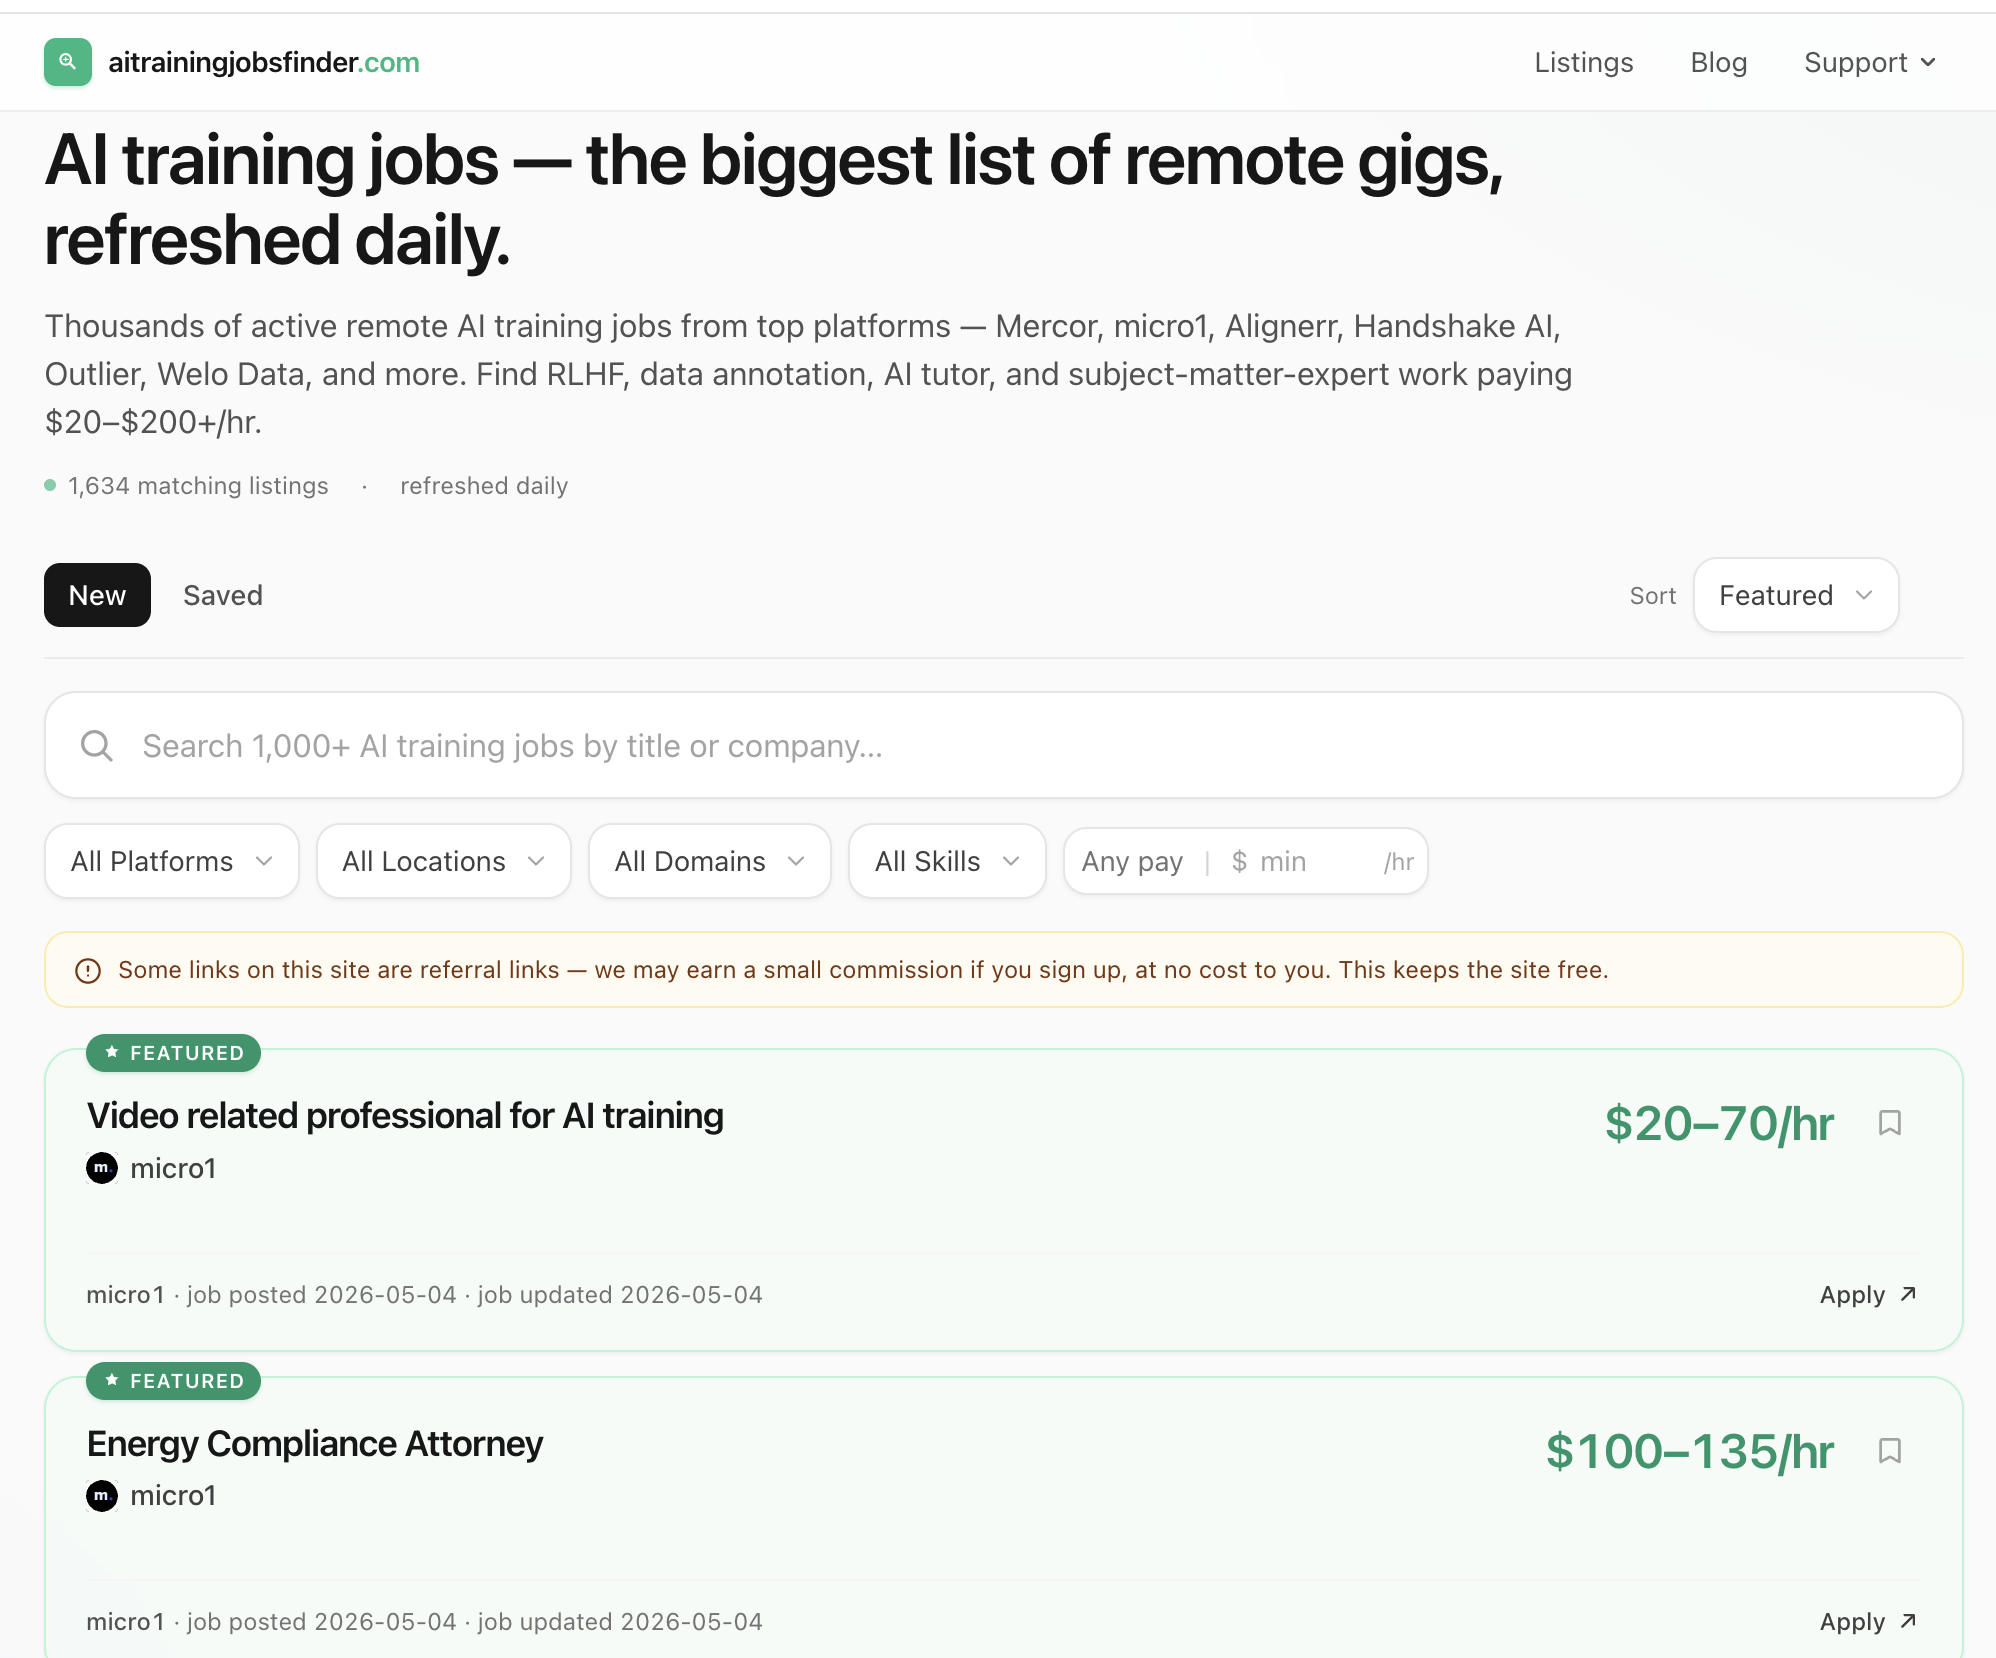This screenshot has height=1658, width=1996.
Task: Click the FEATURED badge on the Energy Compliance Attorney card
Action: tap(173, 1381)
